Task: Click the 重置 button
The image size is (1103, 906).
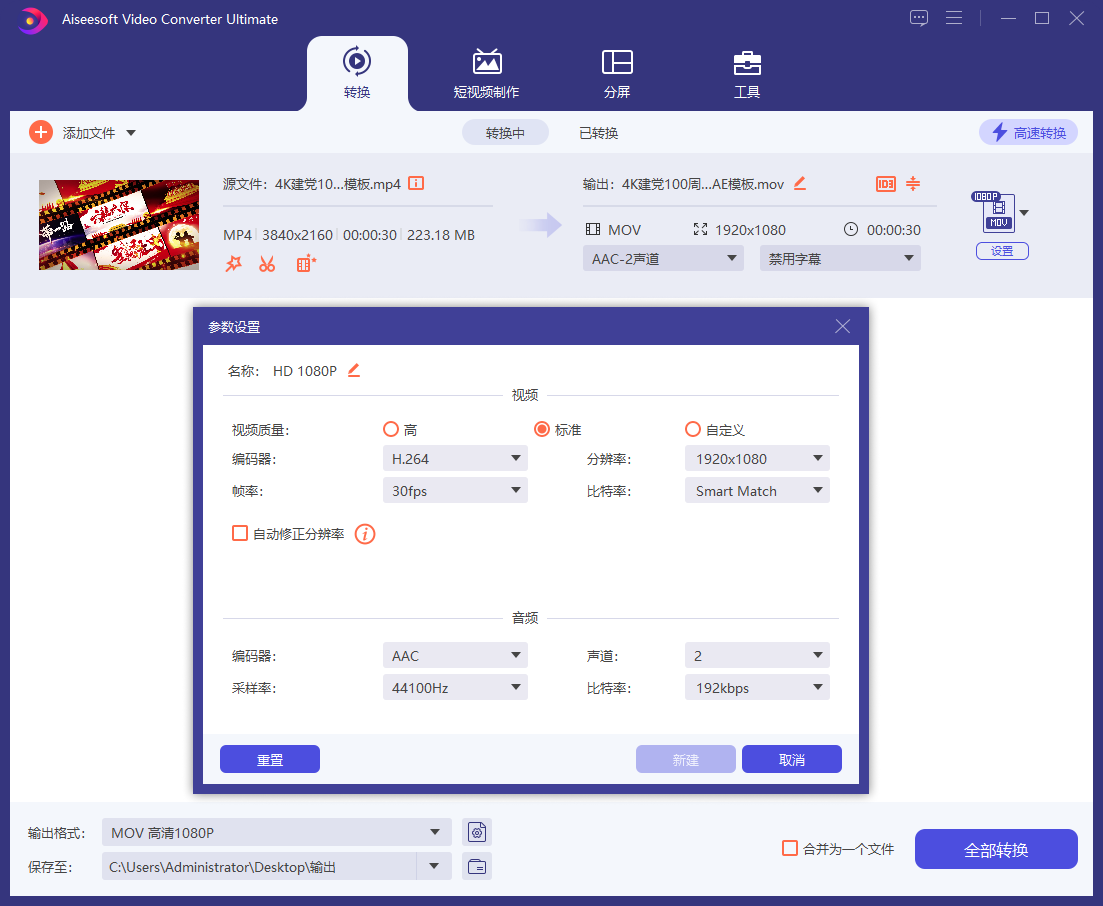Action: coord(270,759)
